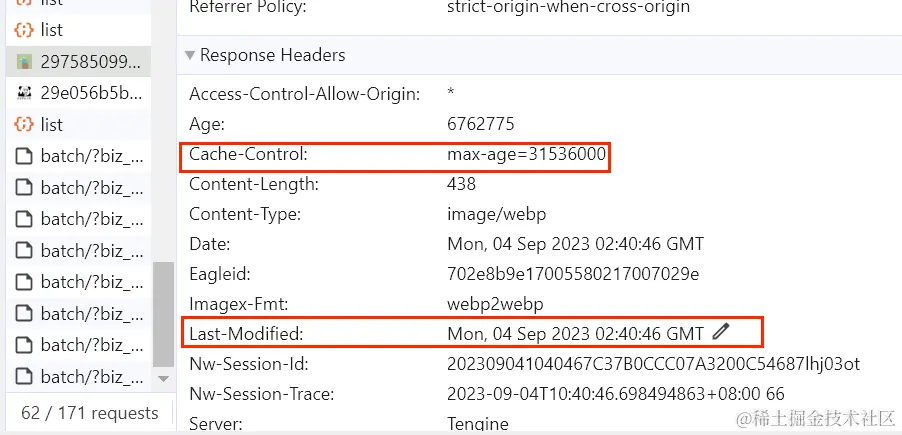Click the webp2webp value
Screen dimensions: 902x435
click(495, 304)
